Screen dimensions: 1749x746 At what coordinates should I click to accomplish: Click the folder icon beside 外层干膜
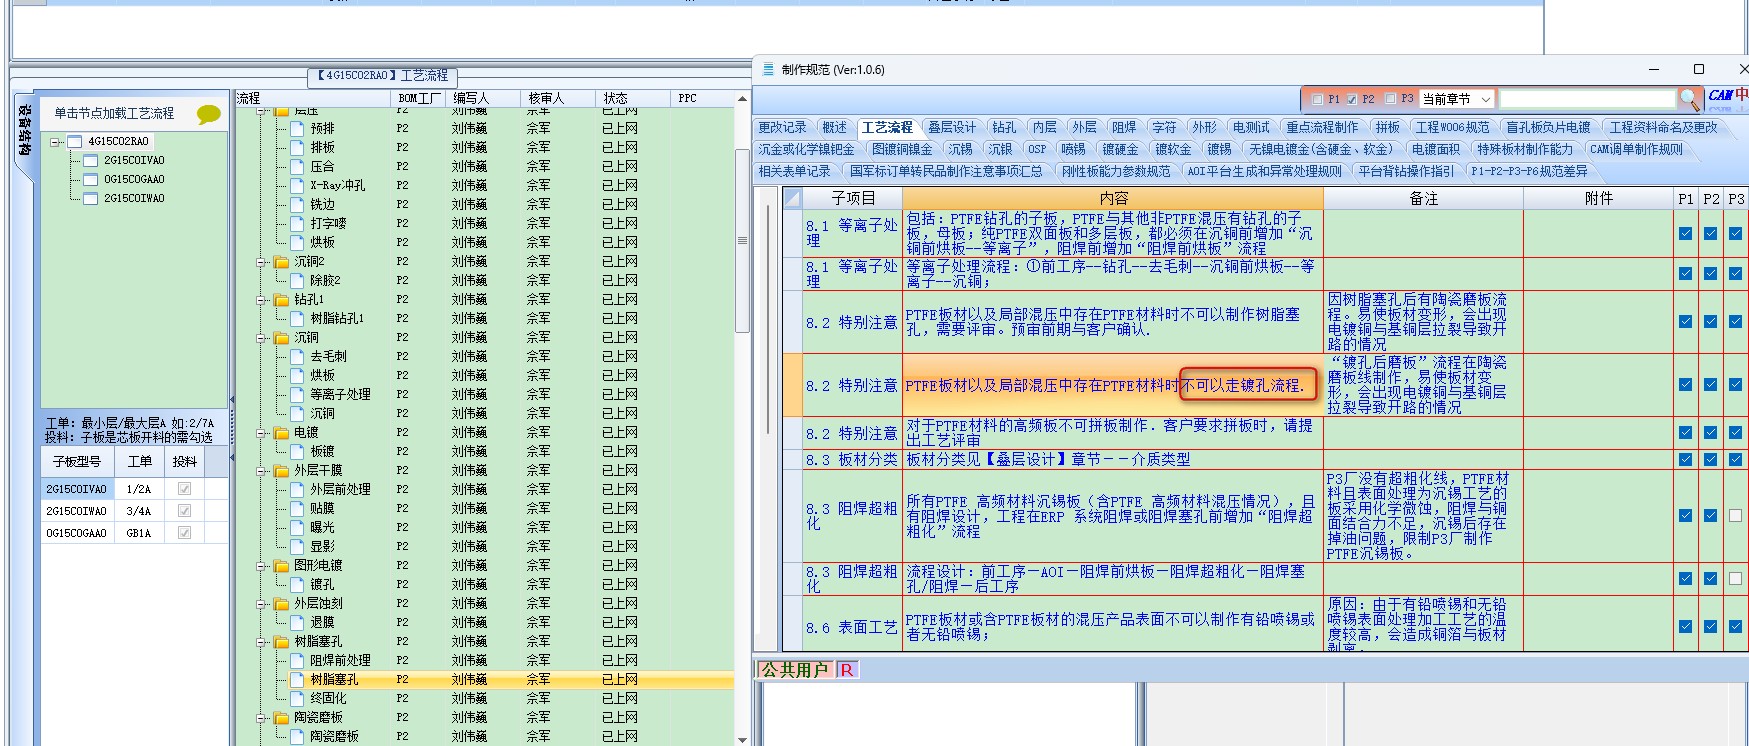[281, 470]
